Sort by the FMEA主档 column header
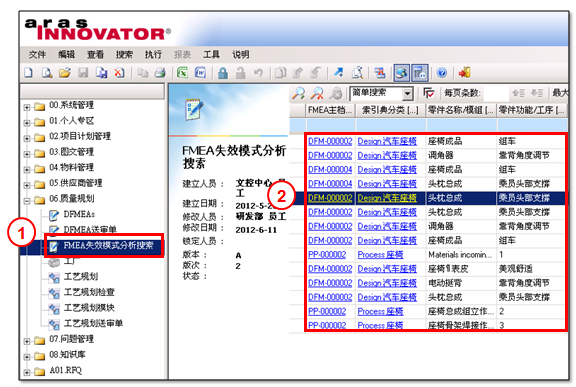 click(x=330, y=110)
